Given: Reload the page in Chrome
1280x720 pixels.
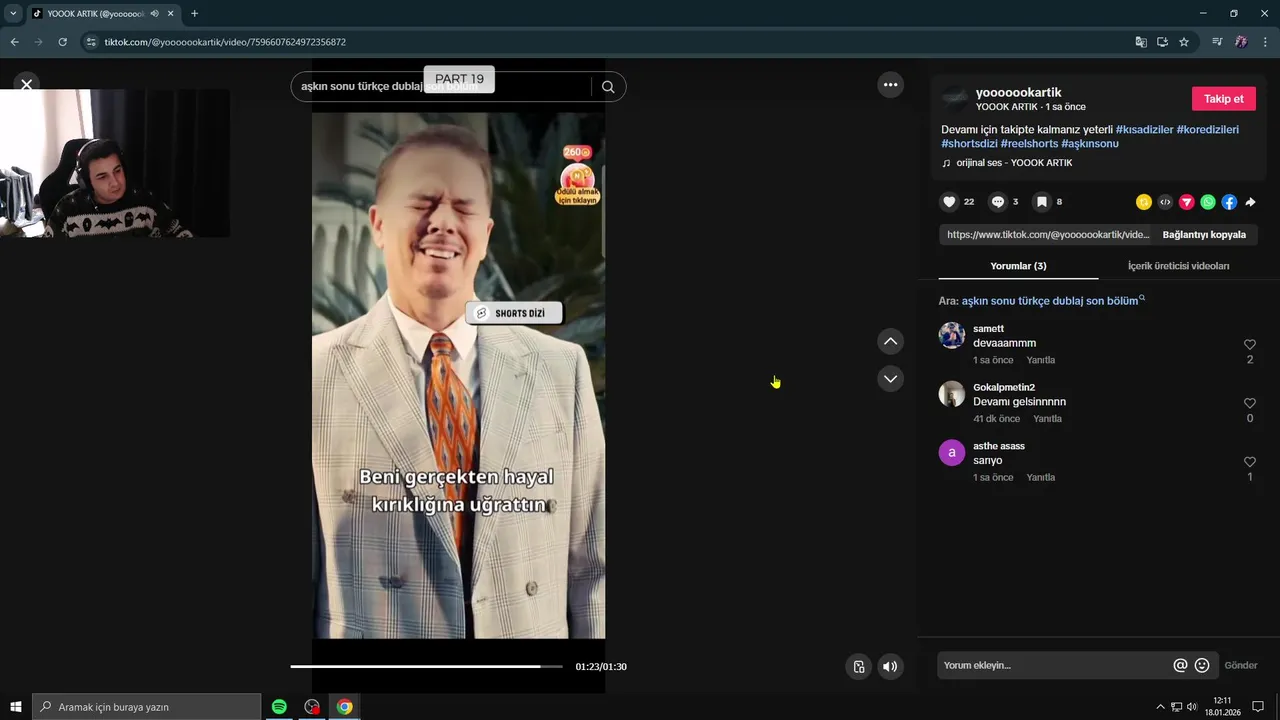Looking at the screenshot, I should (62, 42).
